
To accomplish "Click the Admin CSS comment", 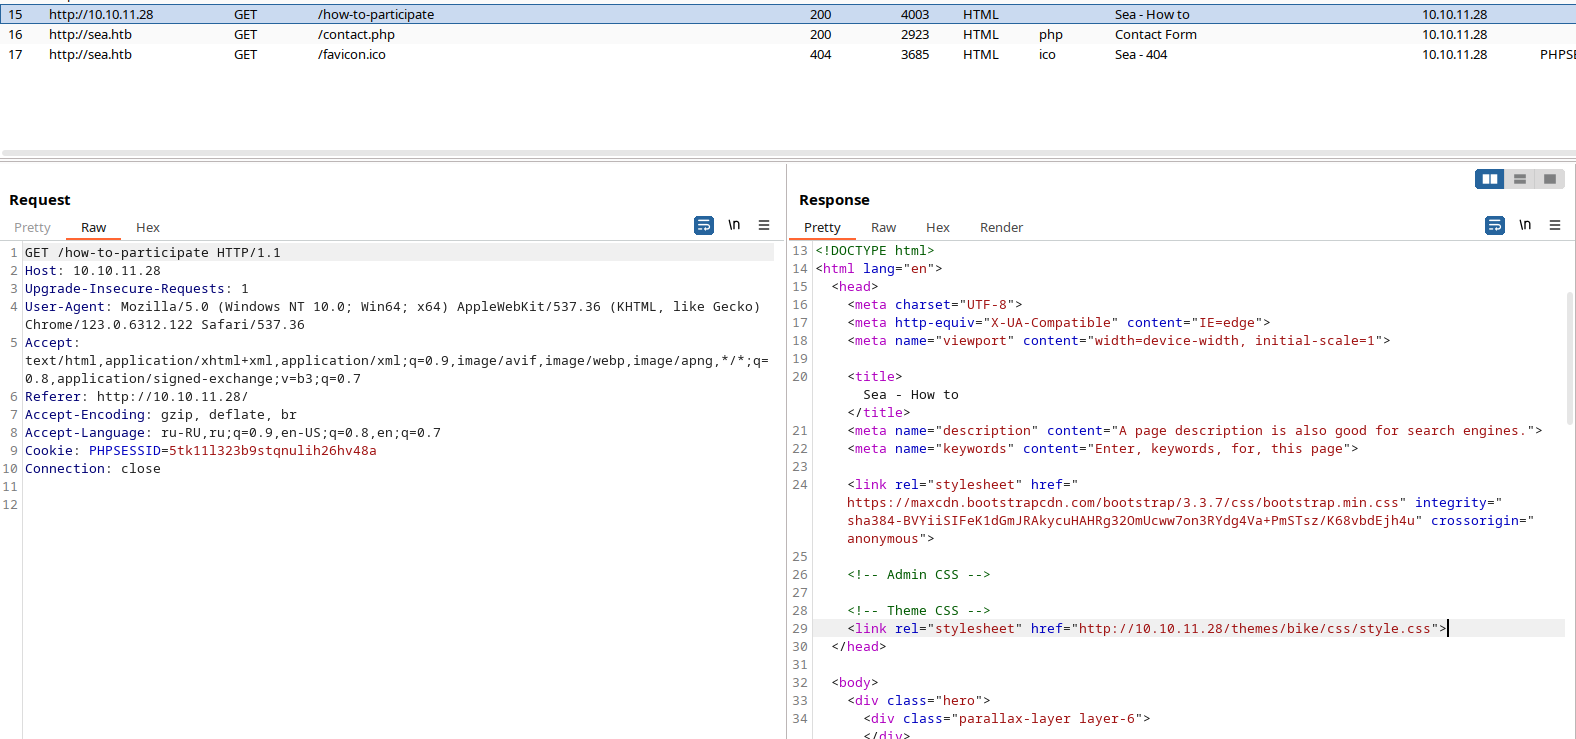I will tap(919, 575).
